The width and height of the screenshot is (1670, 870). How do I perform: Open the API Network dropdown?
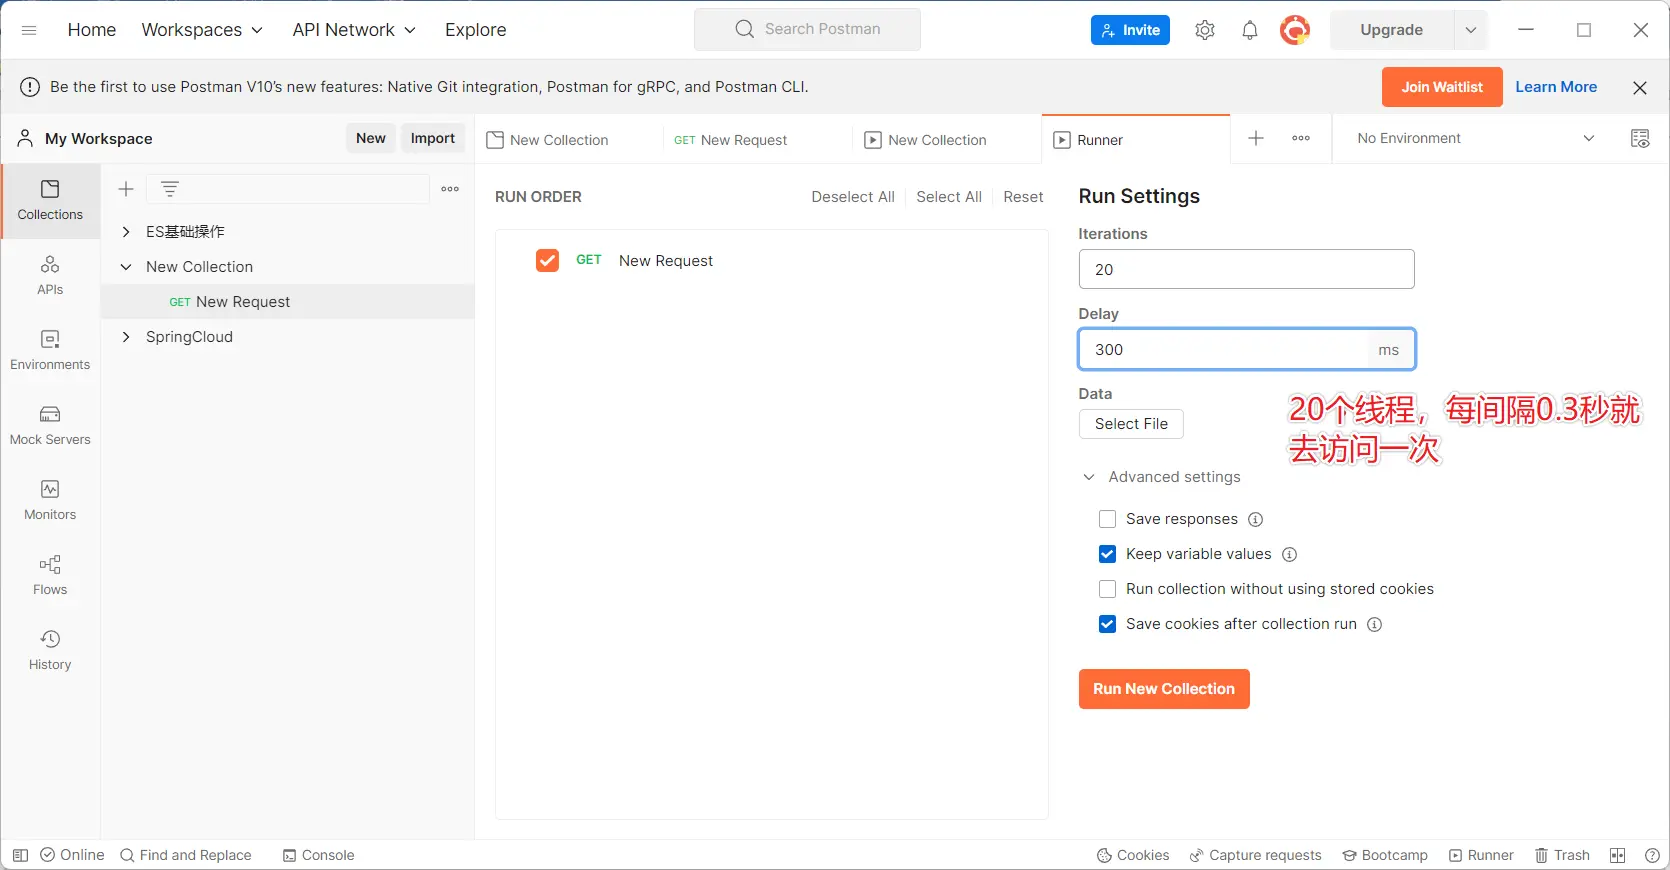click(354, 30)
